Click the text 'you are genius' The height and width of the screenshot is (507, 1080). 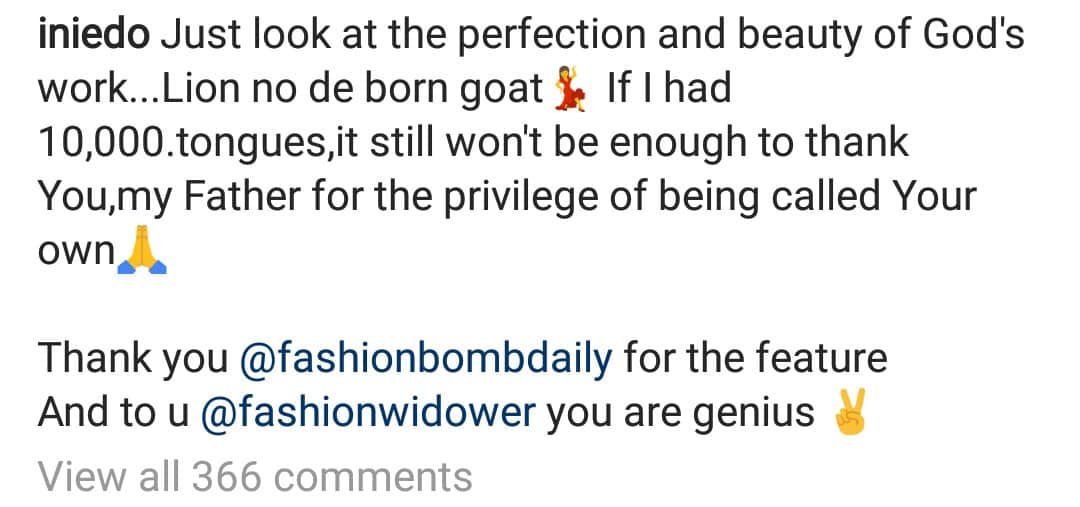tap(680, 413)
